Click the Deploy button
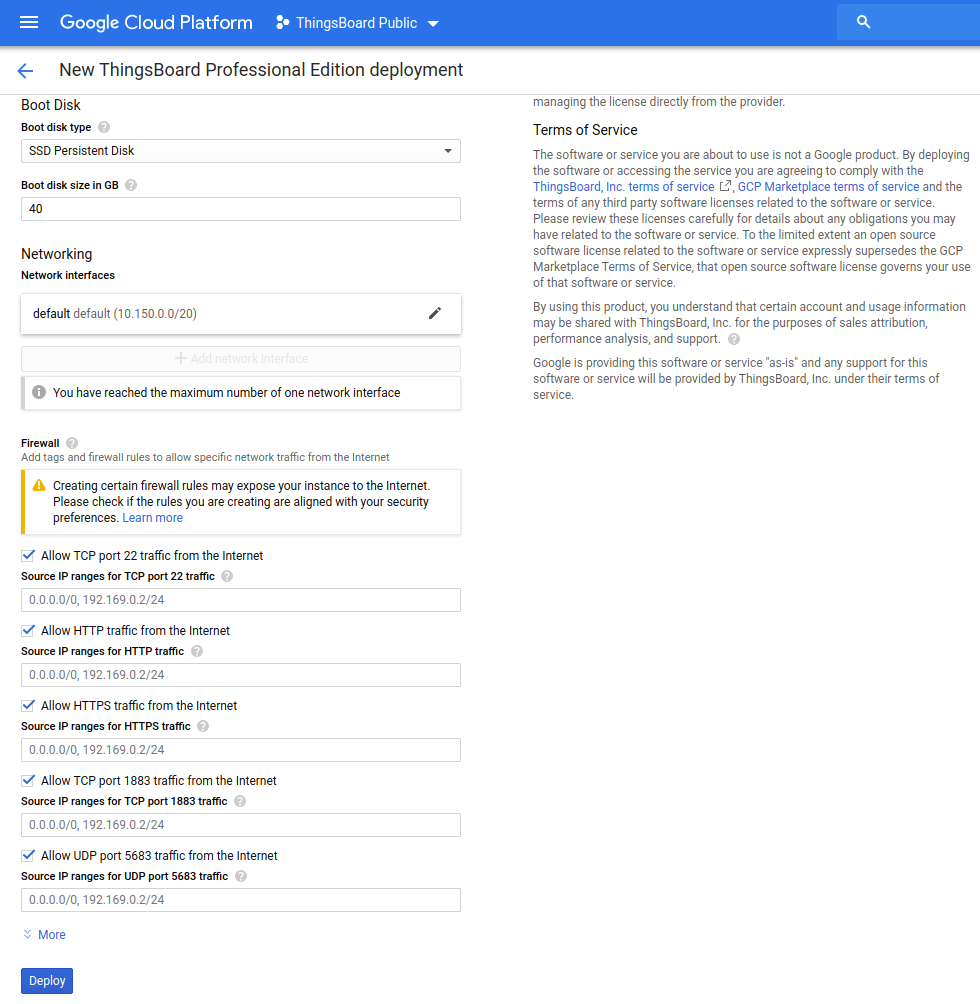The height and width of the screenshot is (1004, 980). [x=47, y=981]
